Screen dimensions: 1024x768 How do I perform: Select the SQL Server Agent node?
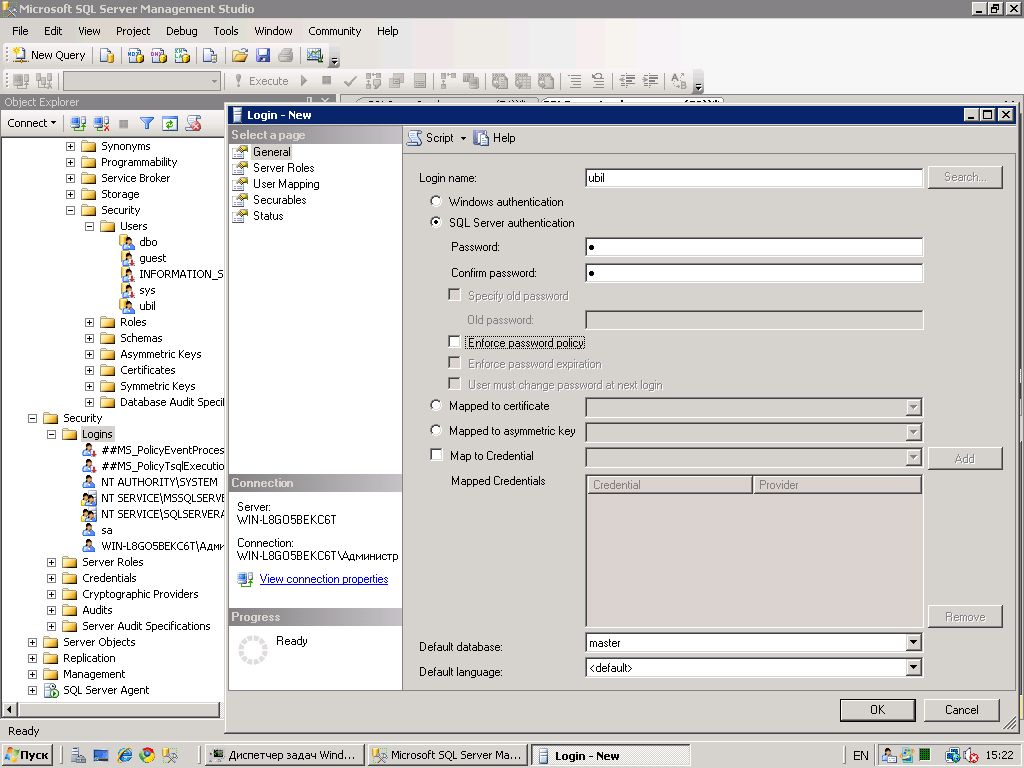[106, 690]
